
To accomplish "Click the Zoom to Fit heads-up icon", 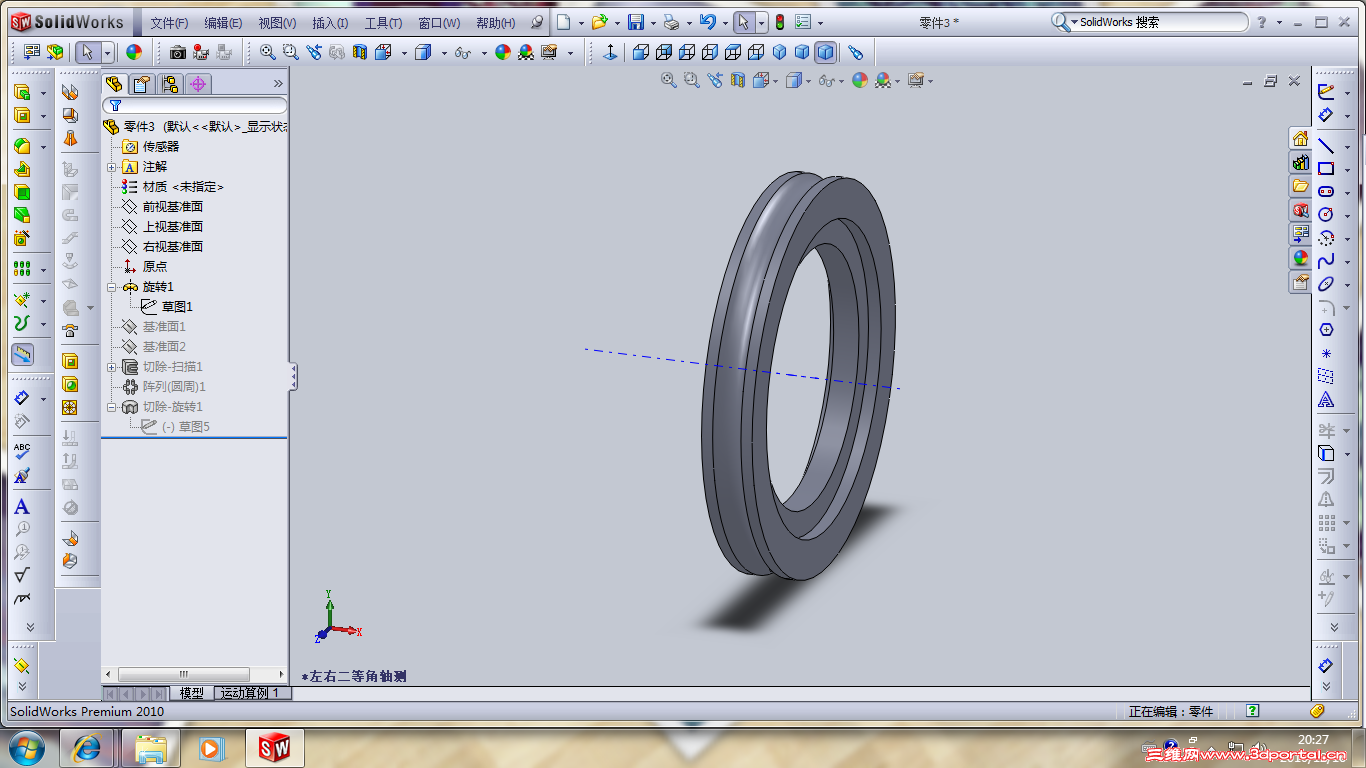I will [x=669, y=81].
